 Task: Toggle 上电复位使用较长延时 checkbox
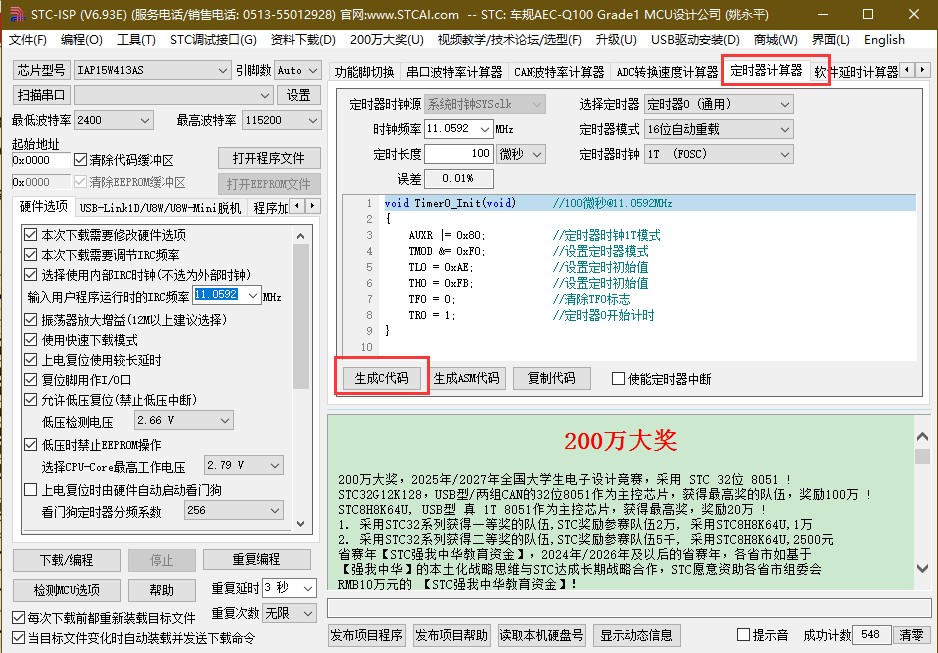click(x=31, y=360)
